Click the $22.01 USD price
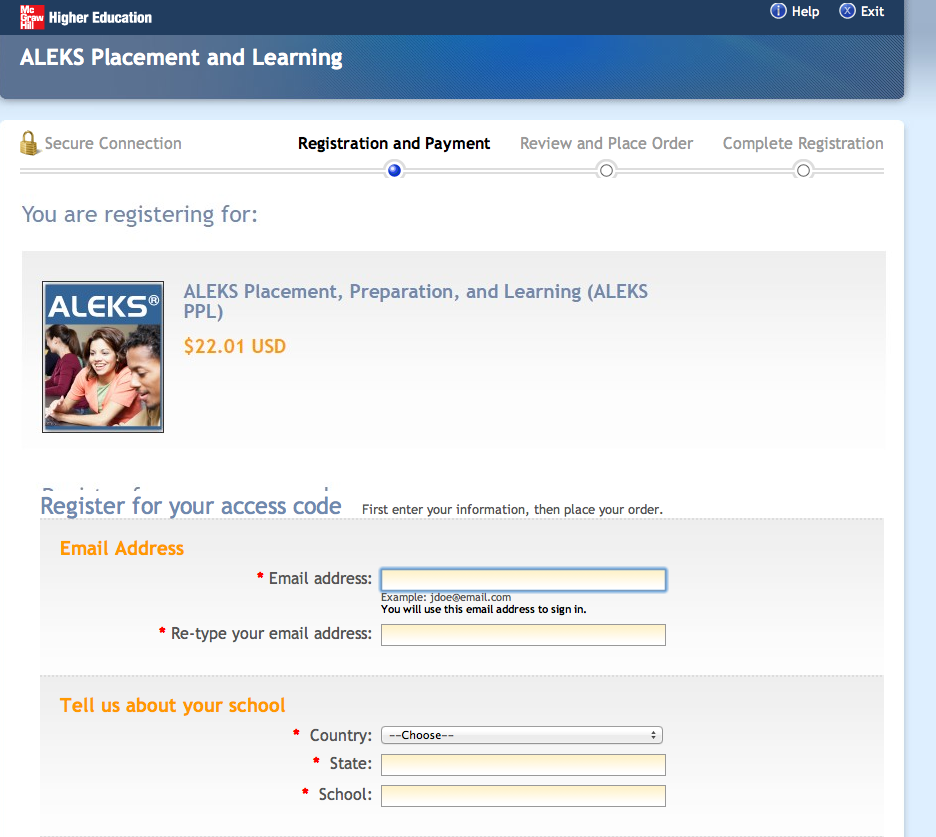Image resolution: width=936 pixels, height=837 pixels. [x=235, y=346]
